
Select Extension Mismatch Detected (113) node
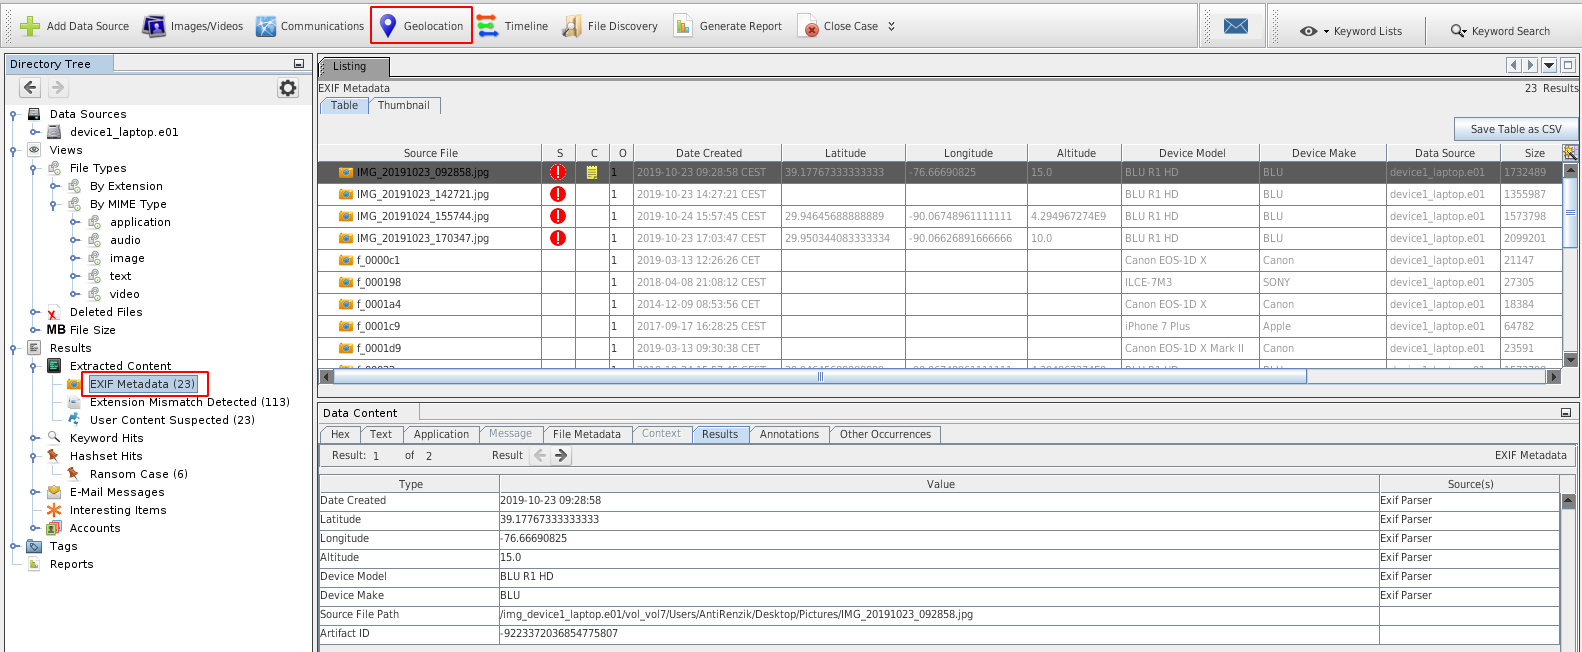point(189,402)
